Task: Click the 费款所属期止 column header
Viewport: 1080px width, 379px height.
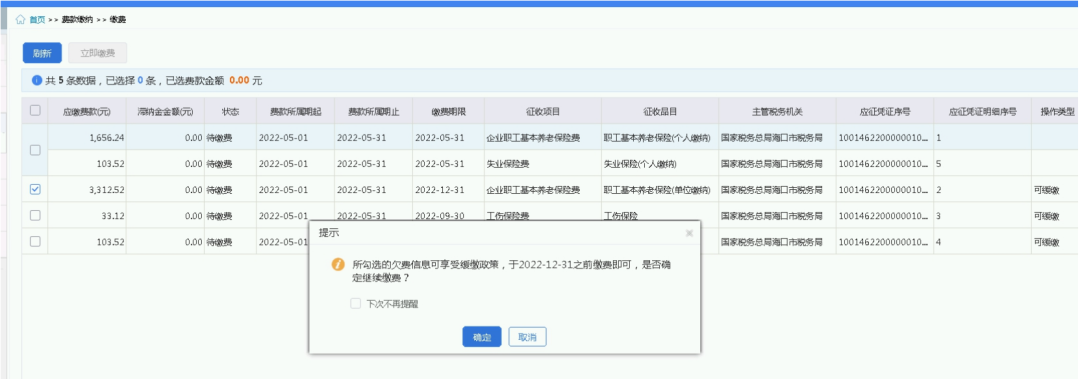Action: [x=374, y=111]
